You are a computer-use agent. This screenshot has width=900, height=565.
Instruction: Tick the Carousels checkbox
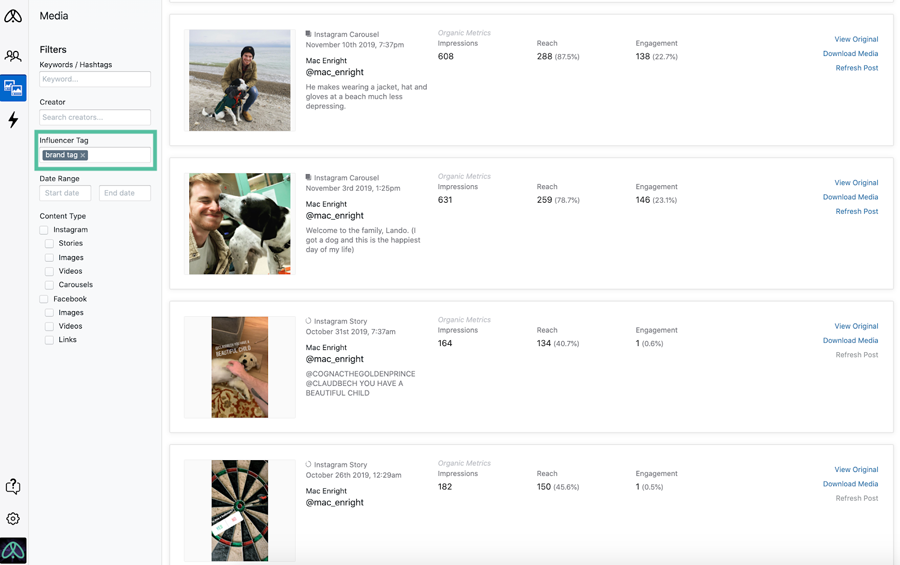(49, 285)
